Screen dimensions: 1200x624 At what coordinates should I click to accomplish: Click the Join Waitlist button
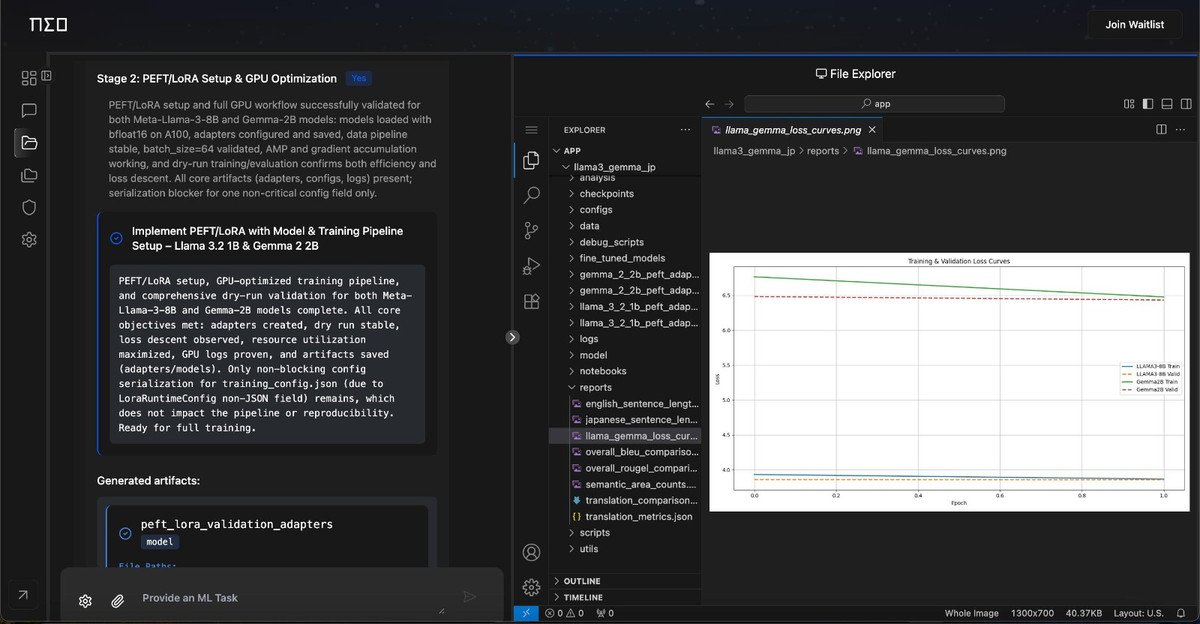point(1134,25)
